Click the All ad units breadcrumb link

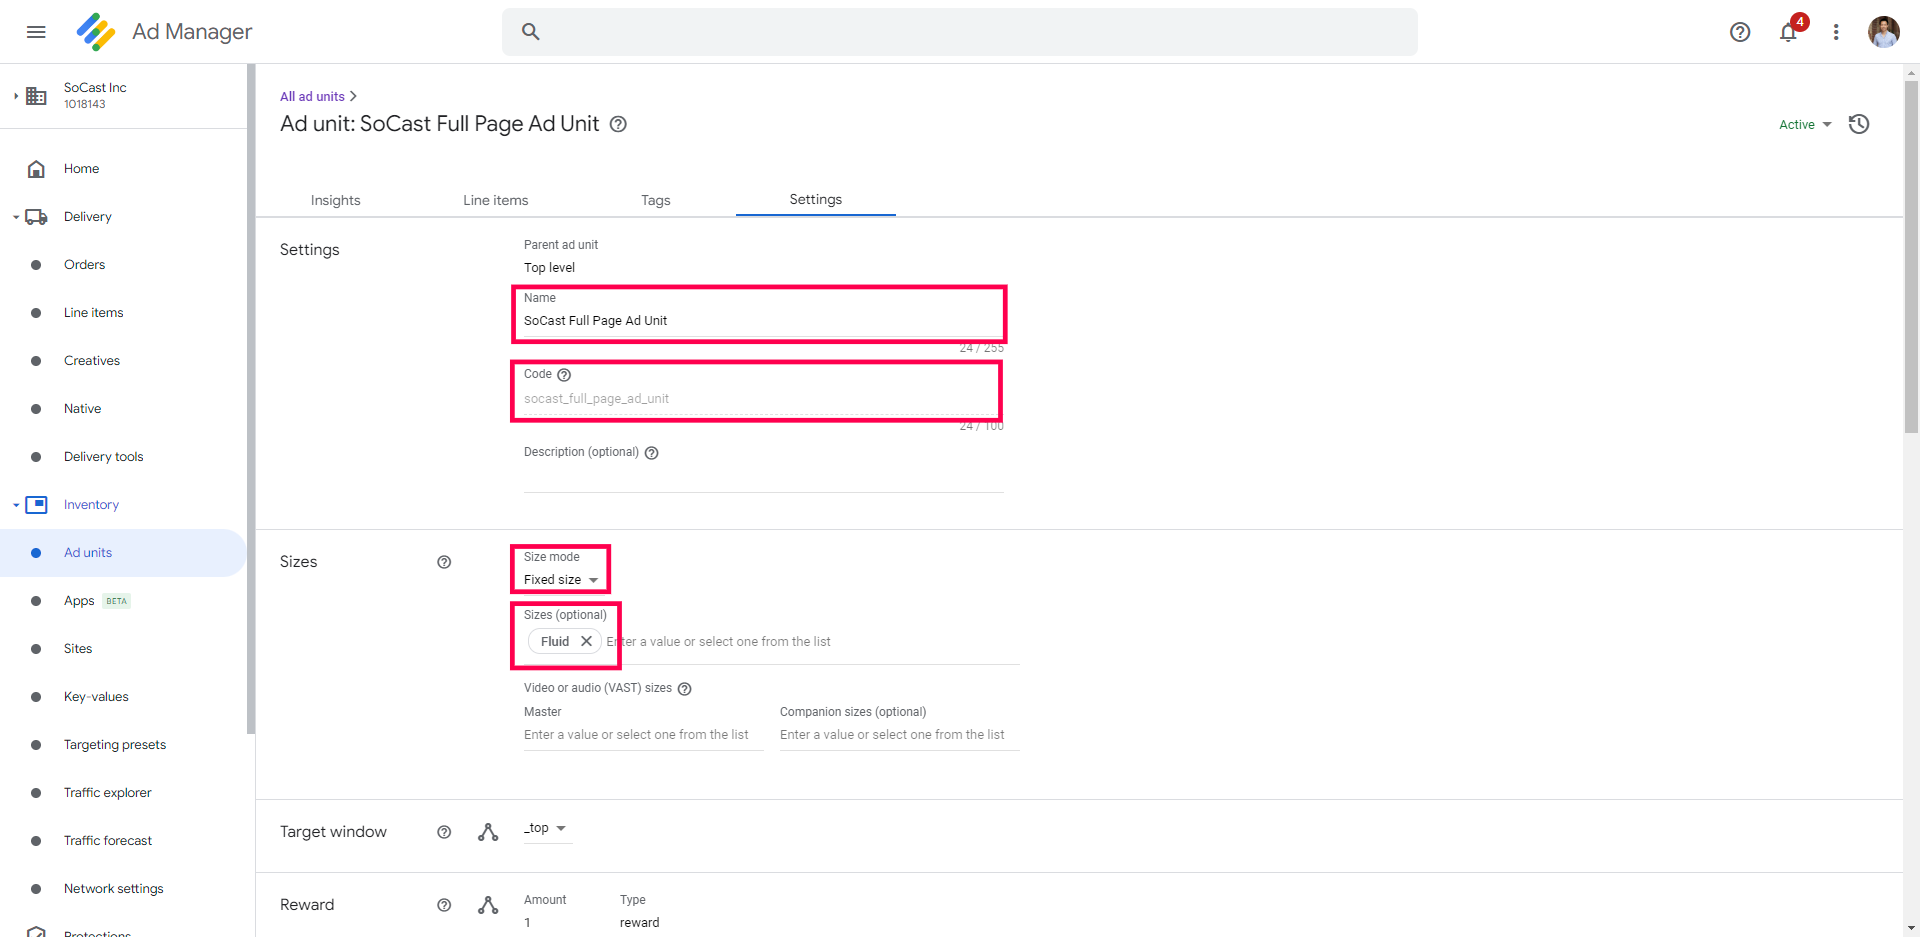click(312, 97)
